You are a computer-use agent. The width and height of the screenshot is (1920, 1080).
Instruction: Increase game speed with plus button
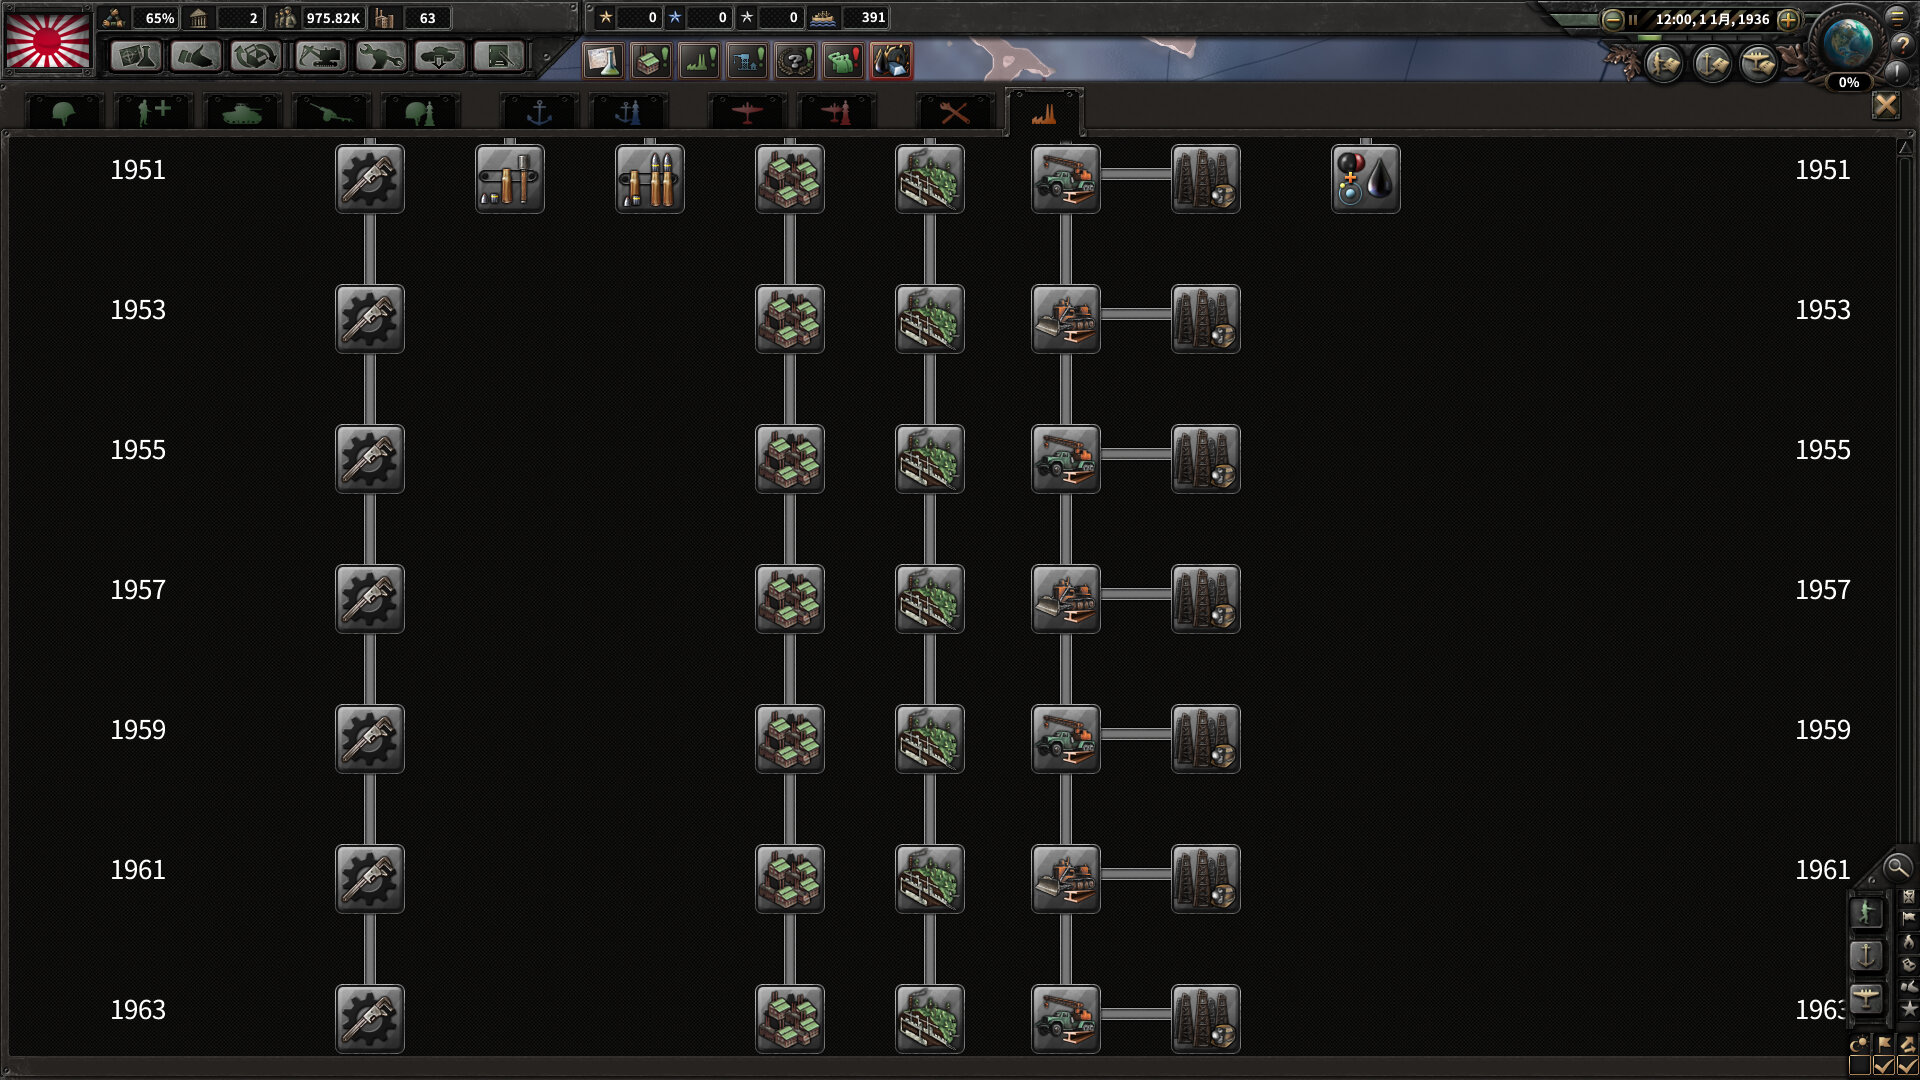[x=1788, y=19]
